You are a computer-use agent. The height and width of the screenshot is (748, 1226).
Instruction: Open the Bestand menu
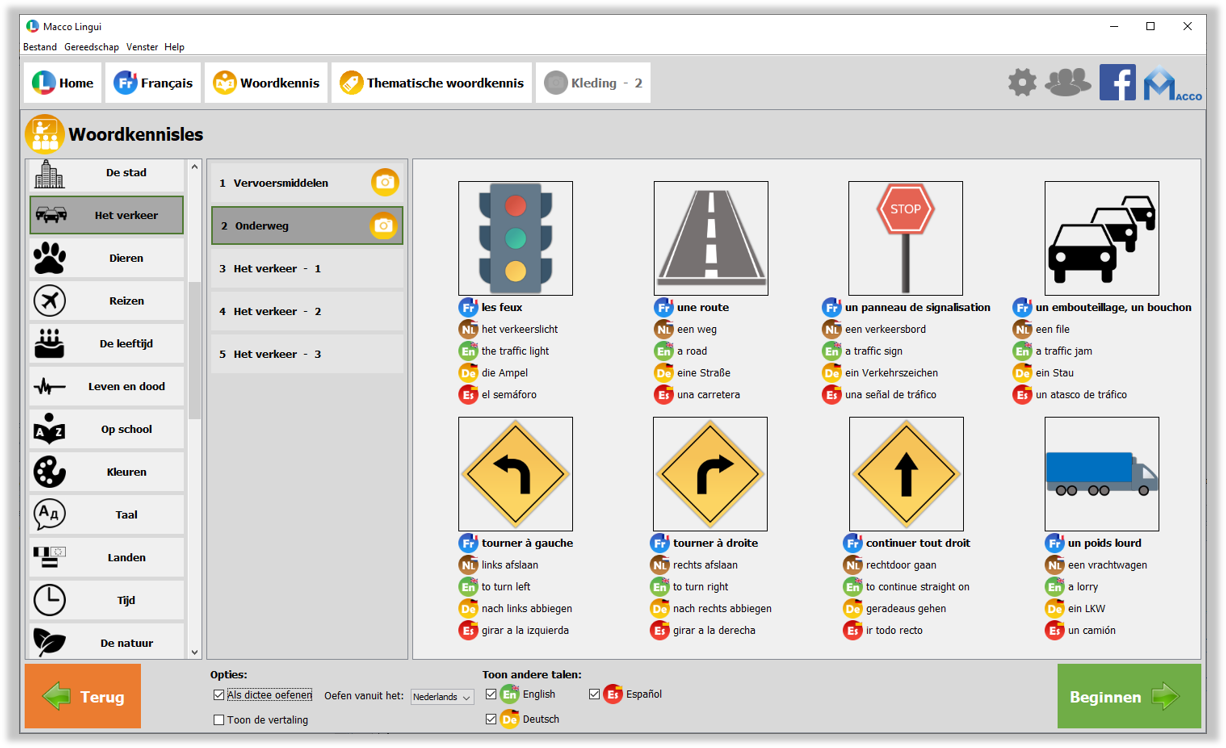click(40, 47)
